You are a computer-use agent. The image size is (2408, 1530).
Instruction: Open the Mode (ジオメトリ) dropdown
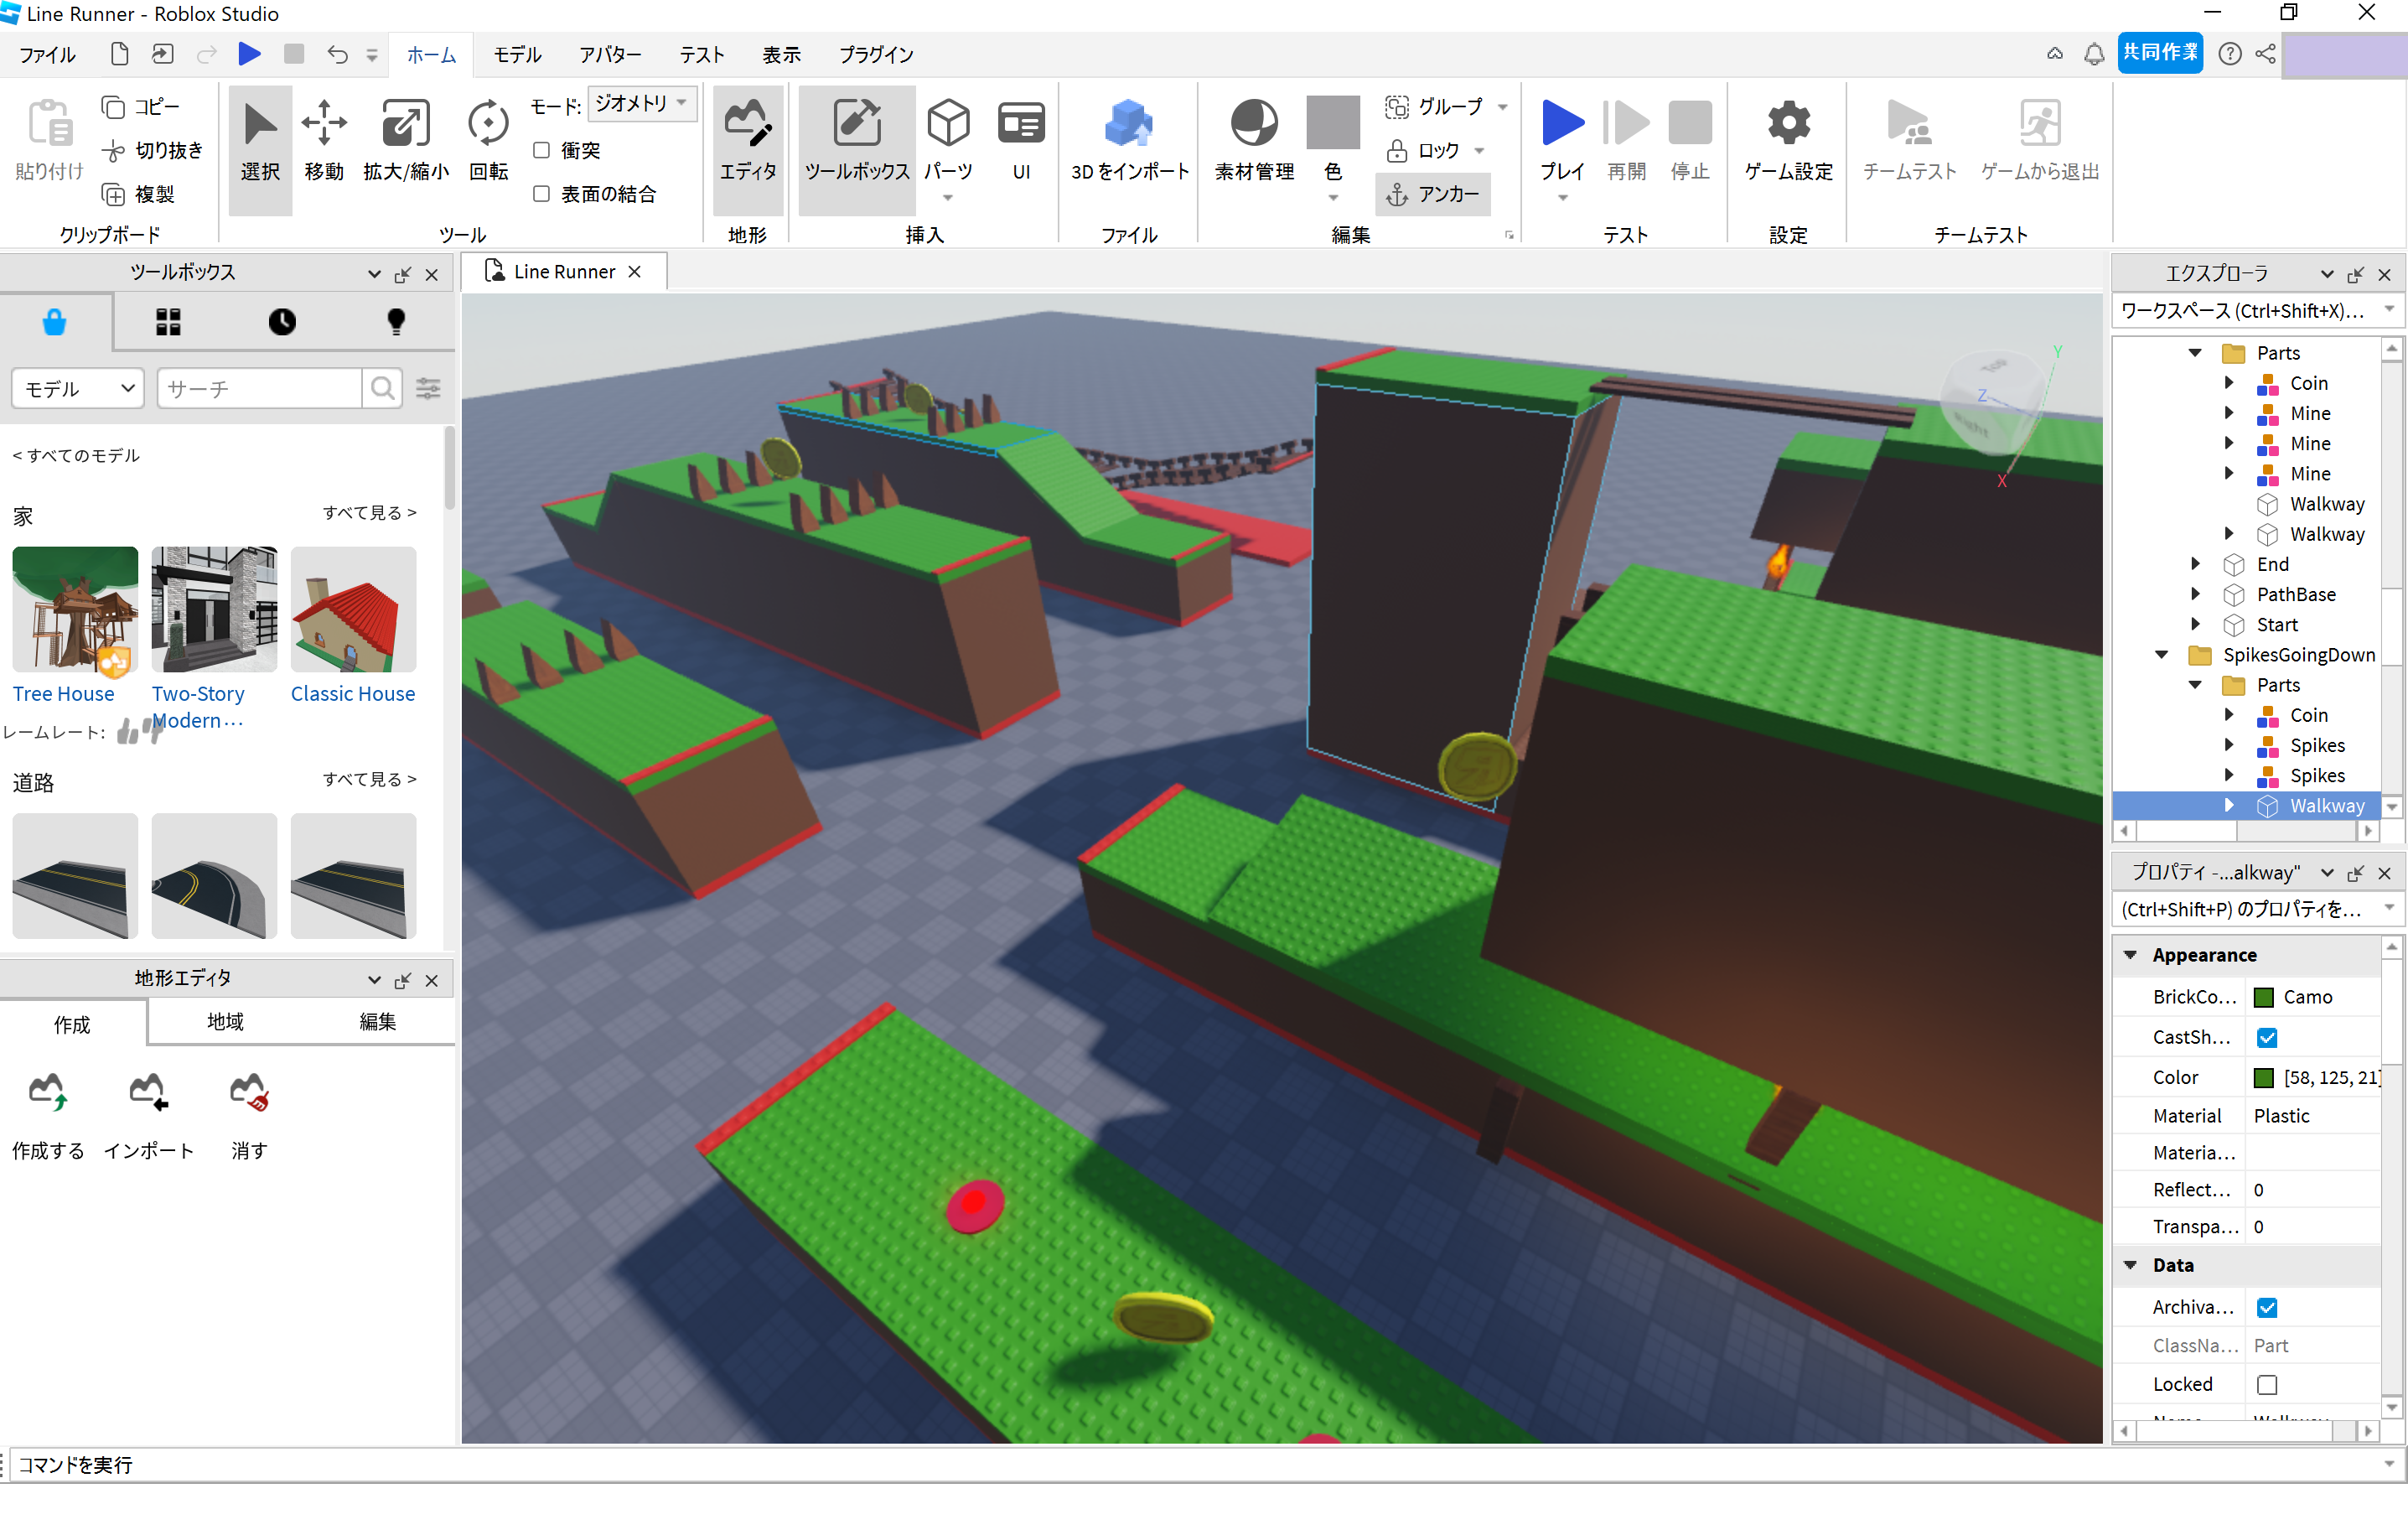[x=642, y=103]
